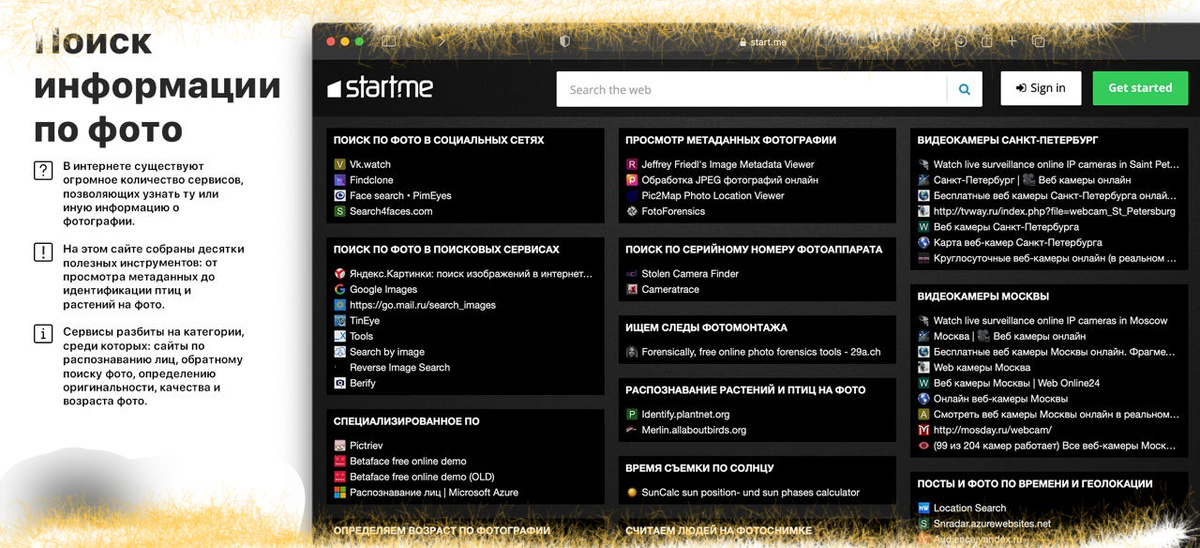Click ПРОСМОТР МЕТАДАННЫХ ФОТОГРАФИИ heading
The height and width of the screenshot is (548, 1200).
[730, 140]
